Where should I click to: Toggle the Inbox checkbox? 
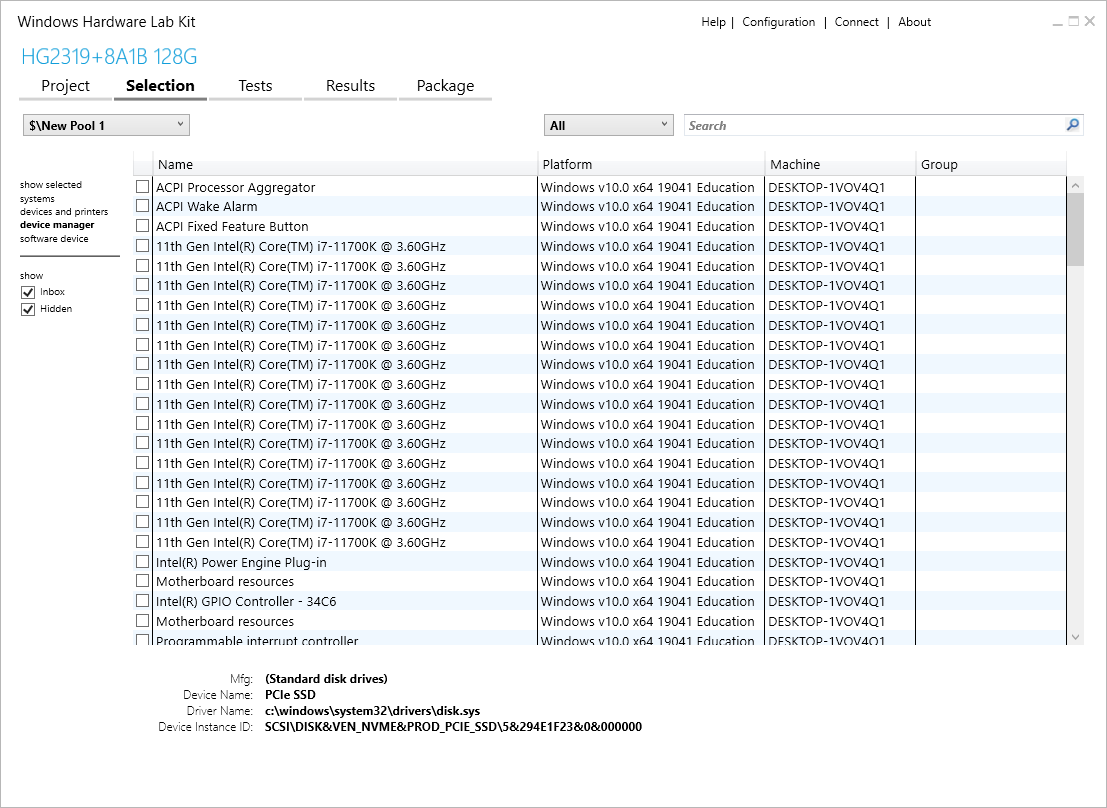[28, 292]
